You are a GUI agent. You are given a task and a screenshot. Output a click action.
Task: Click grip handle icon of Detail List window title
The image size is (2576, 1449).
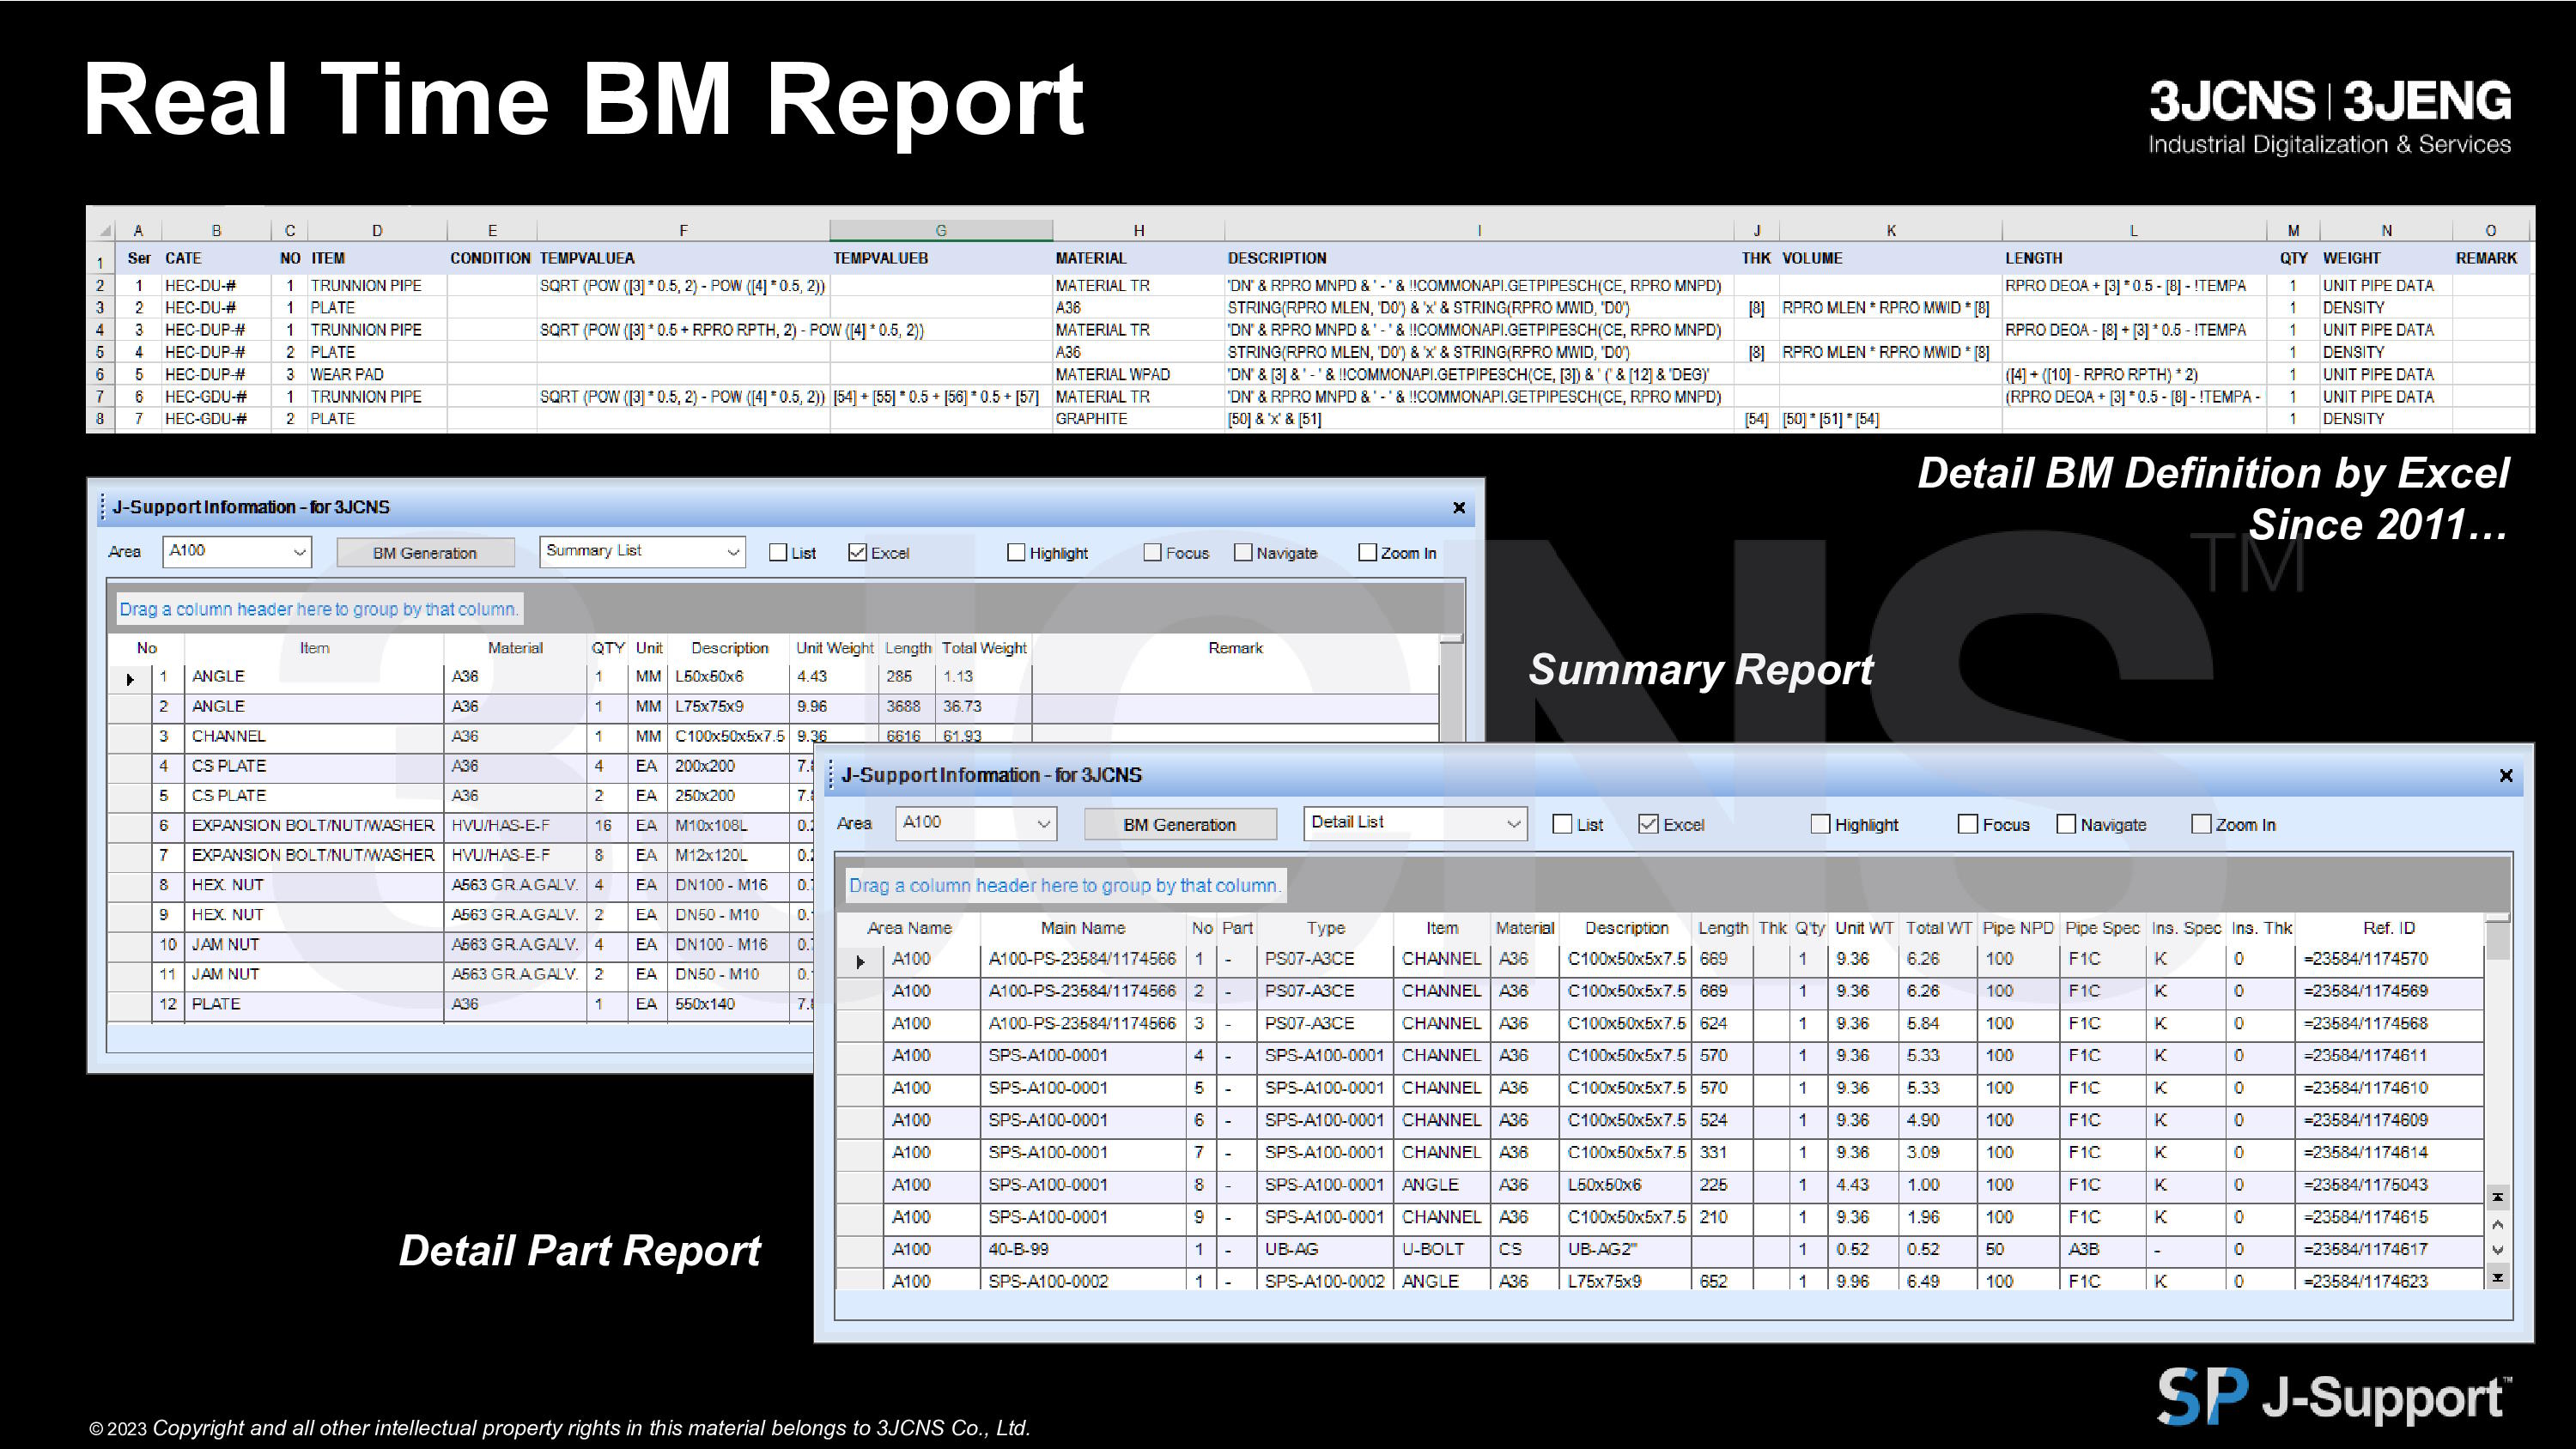(x=831, y=775)
